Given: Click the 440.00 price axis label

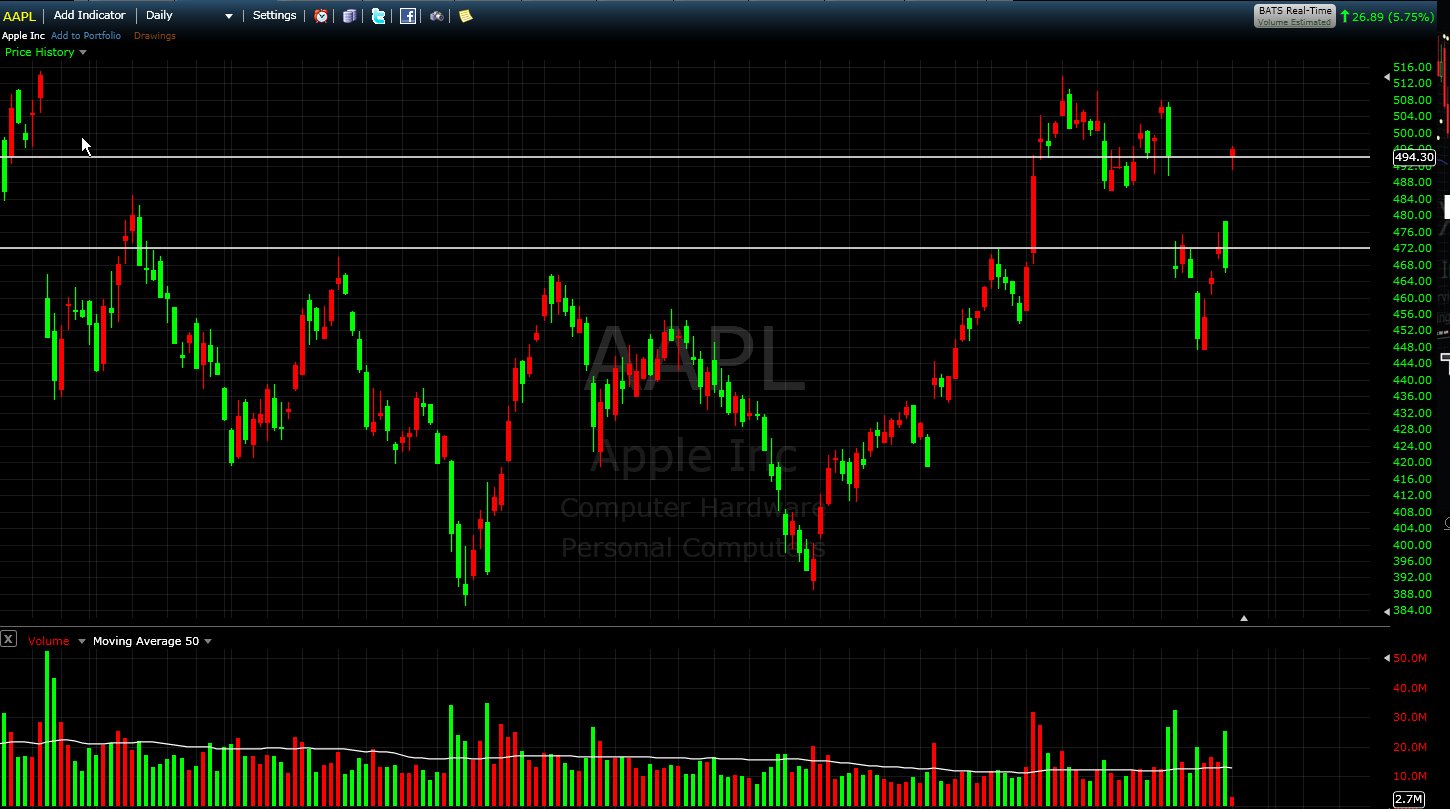Looking at the screenshot, I should click(1412, 380).
